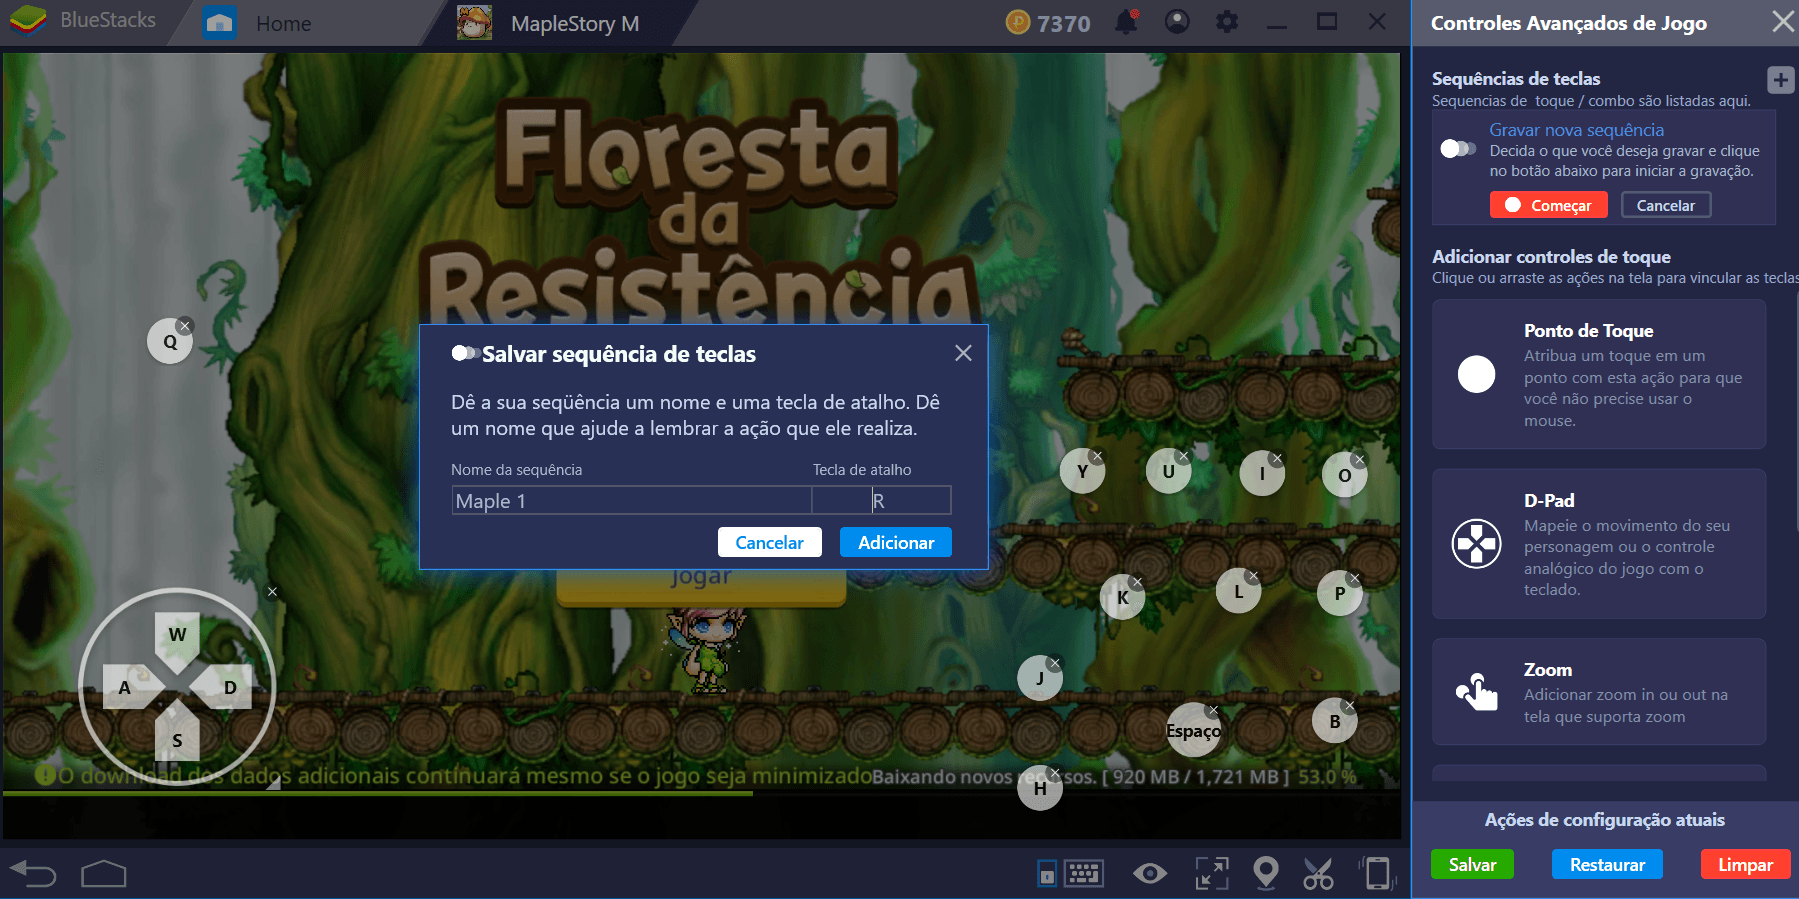Click the W direction on D-Pad

point(177,637)
